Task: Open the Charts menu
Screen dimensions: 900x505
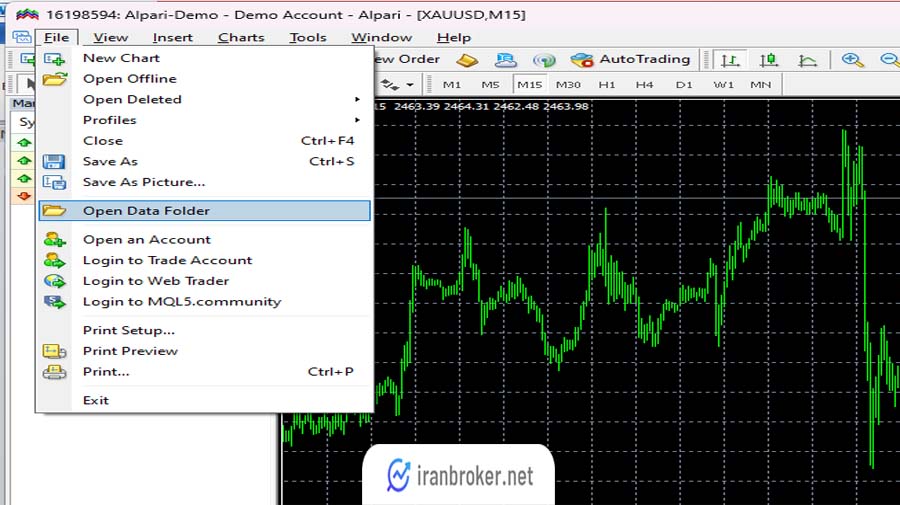Action: pyautogui.click(x=241, y=37)
